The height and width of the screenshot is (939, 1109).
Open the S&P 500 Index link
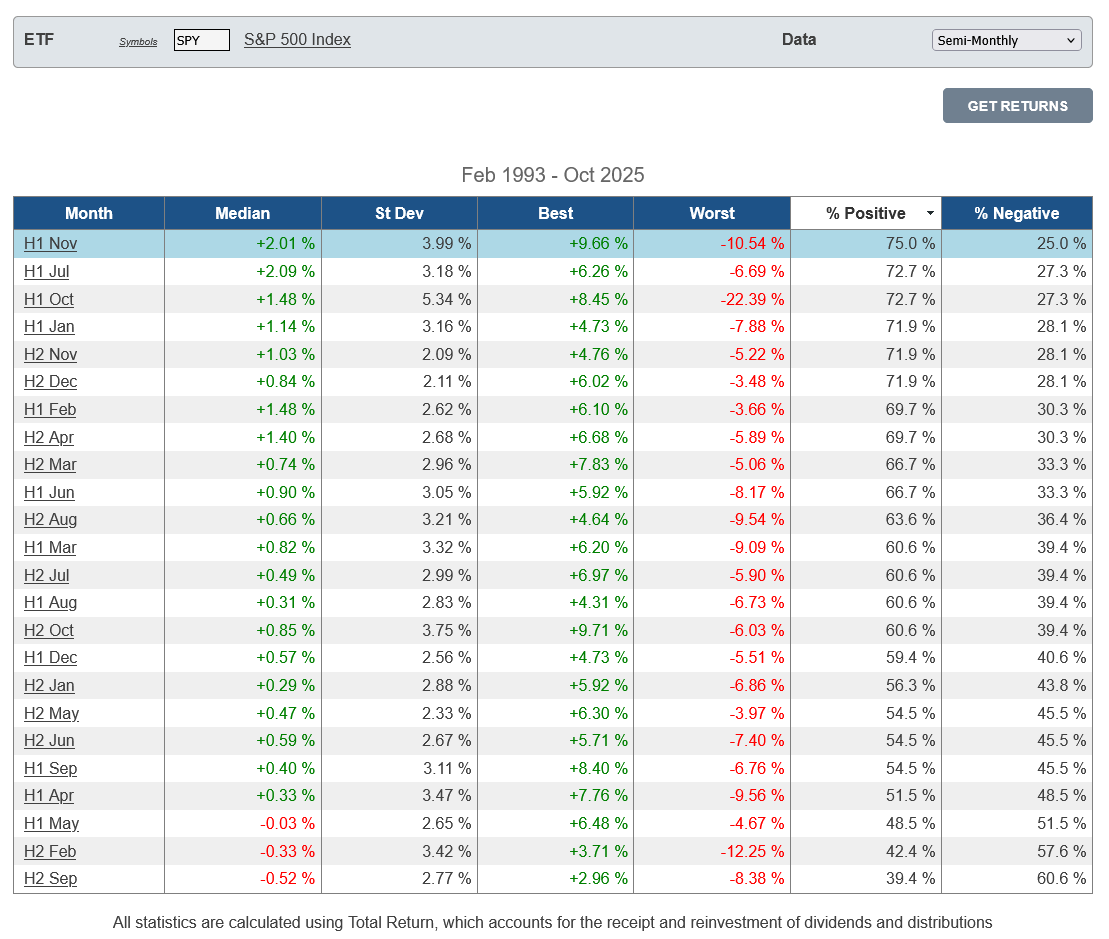click(297, 40)
